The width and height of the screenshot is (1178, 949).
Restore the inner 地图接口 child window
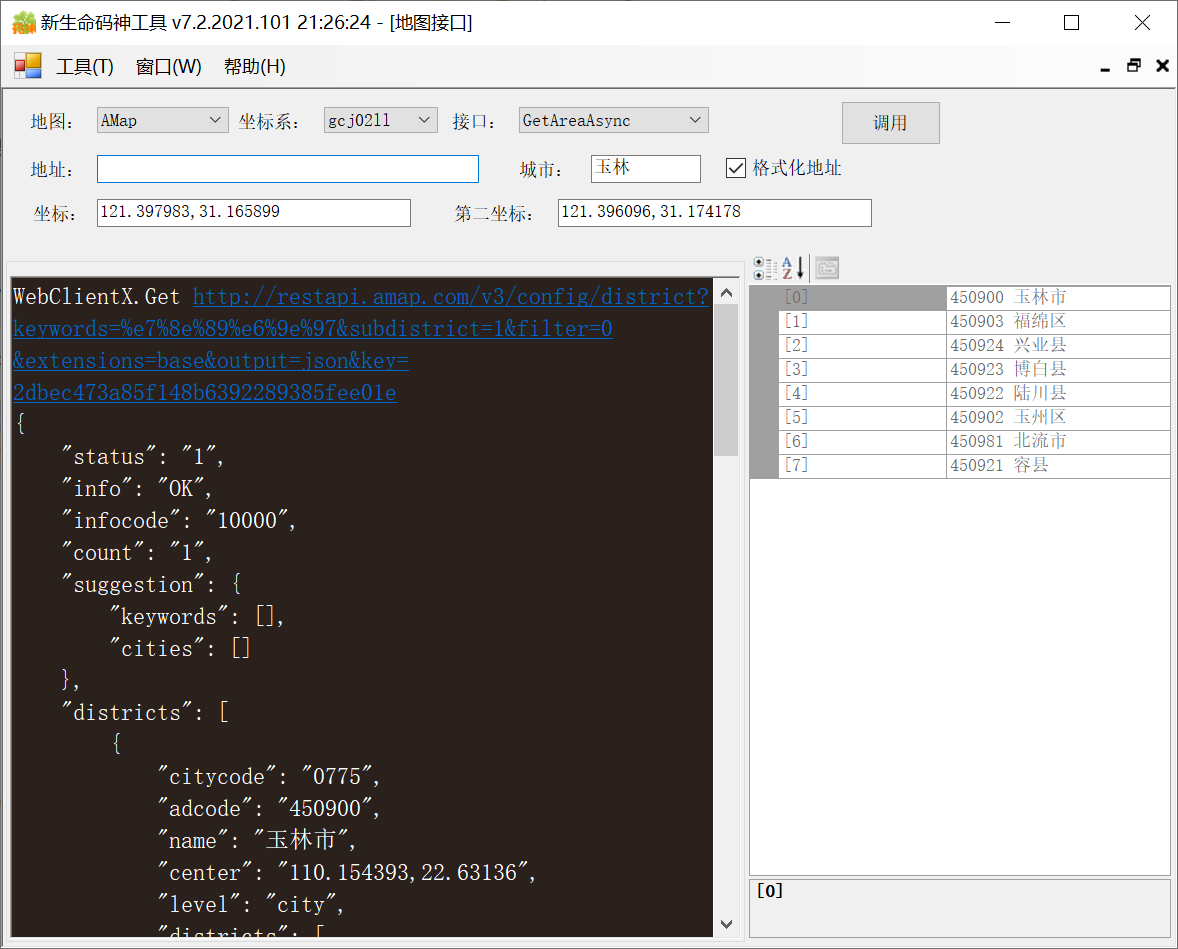(x=1134, y=66)
